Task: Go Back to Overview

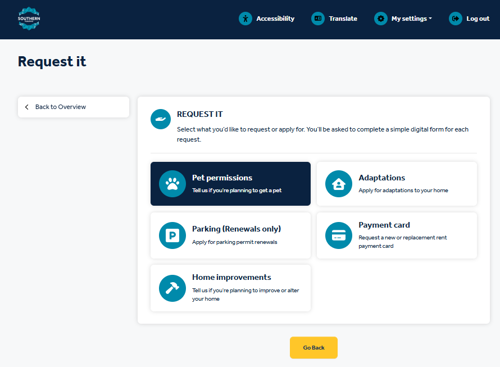Action: [x=73, y=107]
